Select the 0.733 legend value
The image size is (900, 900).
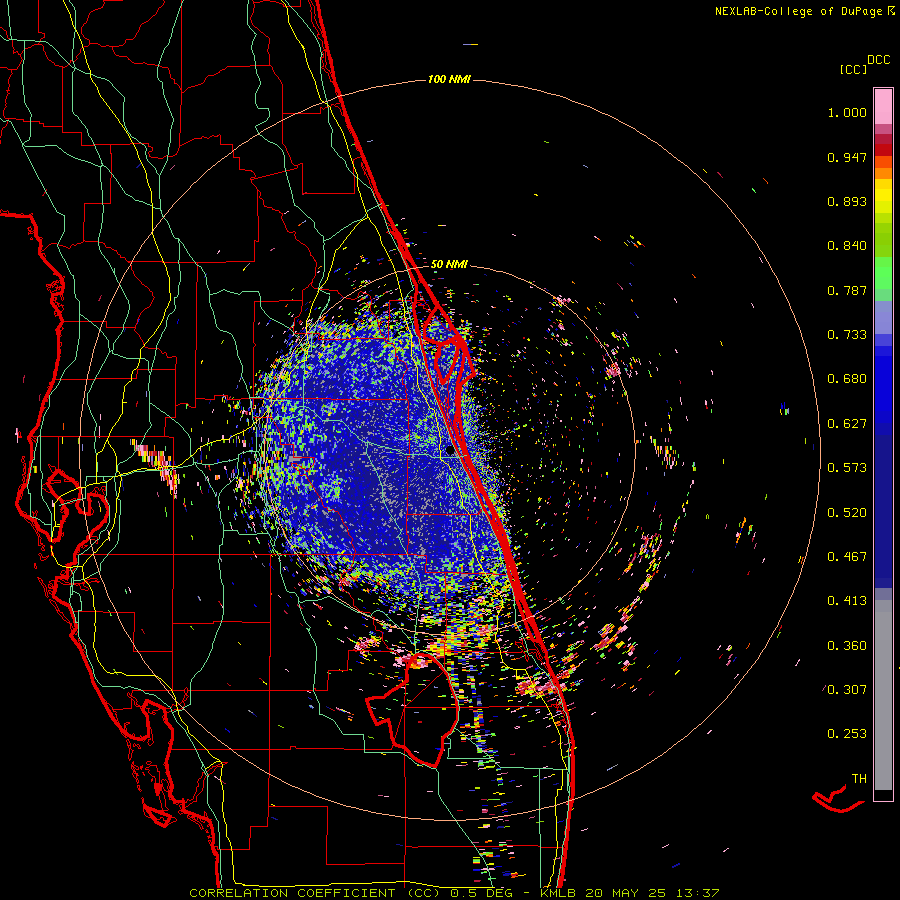[x=847, y=335]
